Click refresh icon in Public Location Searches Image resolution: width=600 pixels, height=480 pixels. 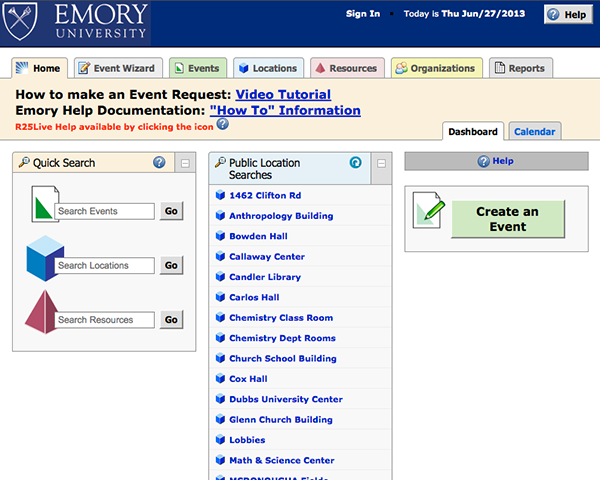tap(355, 162)
